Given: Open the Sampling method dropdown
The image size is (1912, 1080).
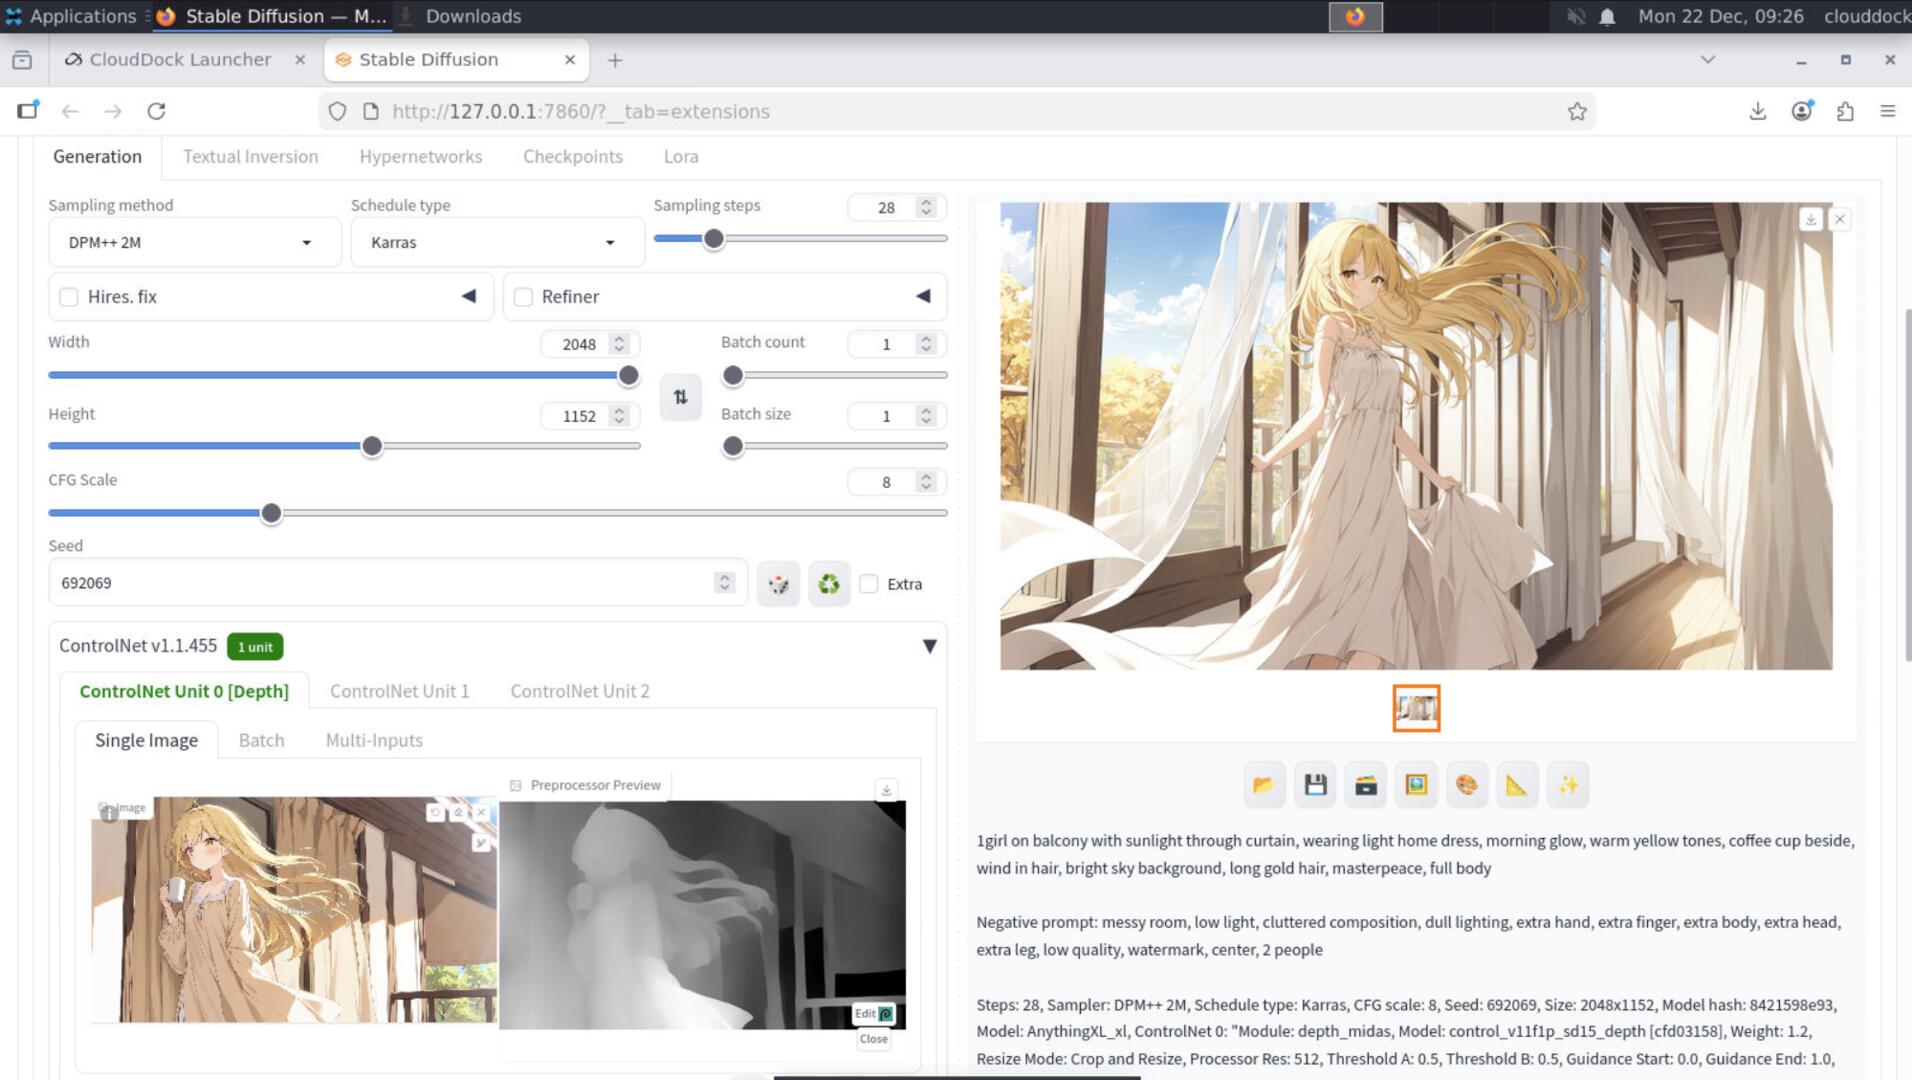Looking at the screenshot, I should pos(192,243).
